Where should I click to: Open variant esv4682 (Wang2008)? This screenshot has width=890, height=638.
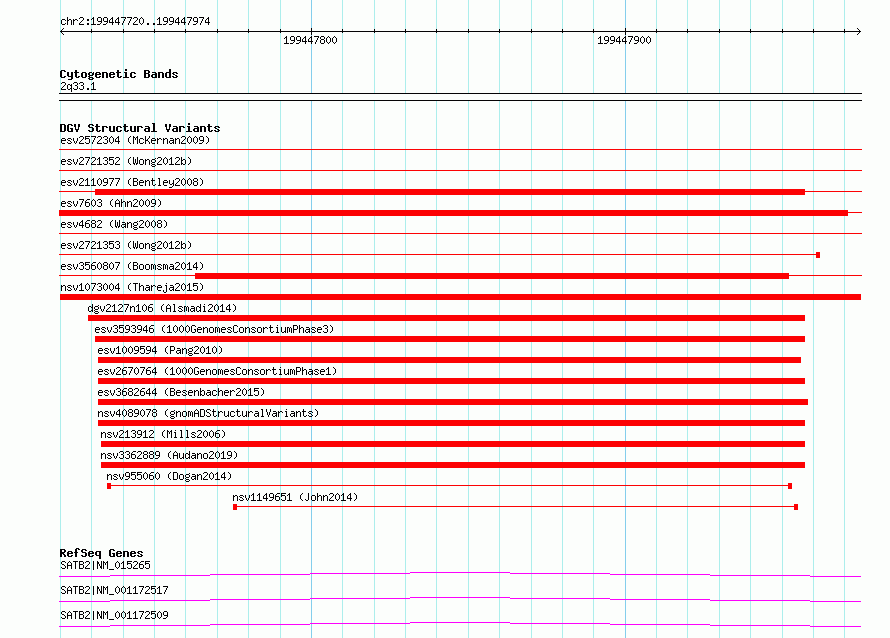pyautogui.click(x=114, y=224)
